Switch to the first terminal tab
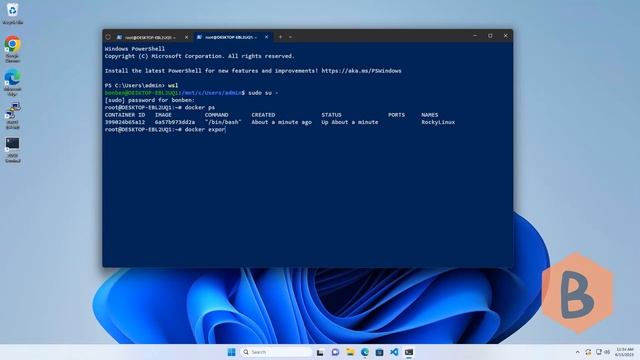 coord(149,37)
